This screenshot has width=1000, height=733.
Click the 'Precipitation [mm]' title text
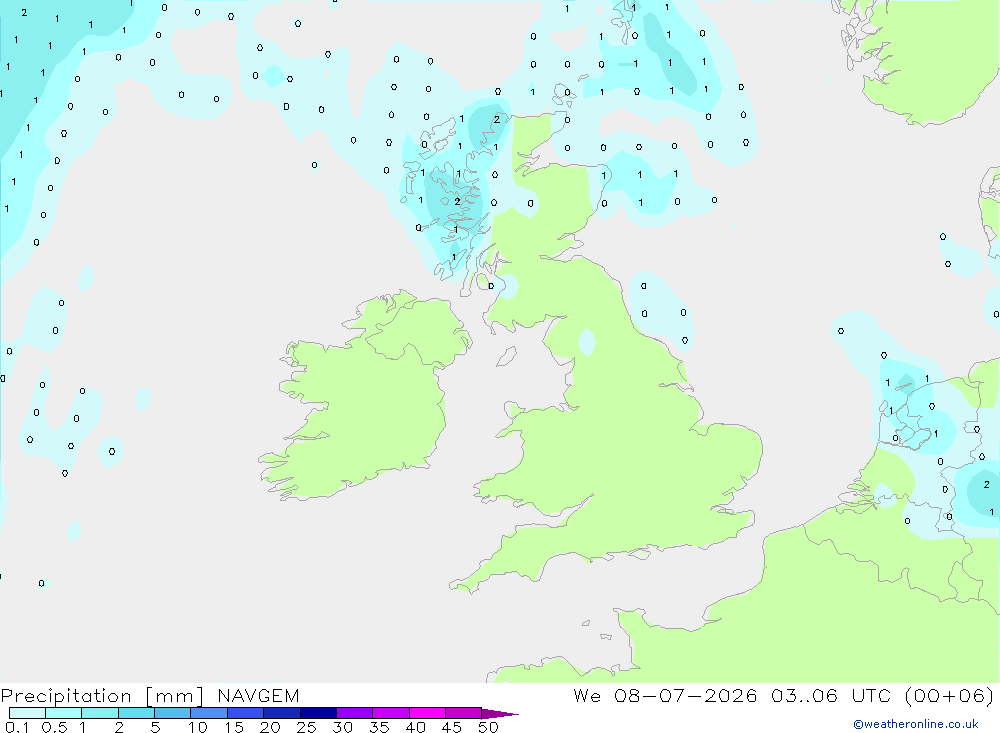(x=102, y=696)
